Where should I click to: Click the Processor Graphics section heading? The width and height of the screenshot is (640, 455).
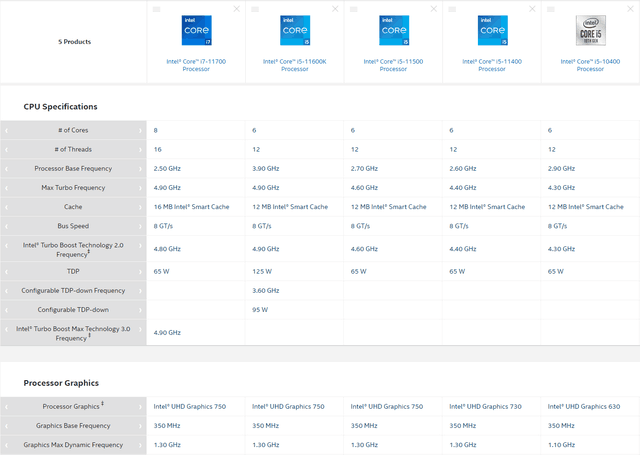coord(61,383)
